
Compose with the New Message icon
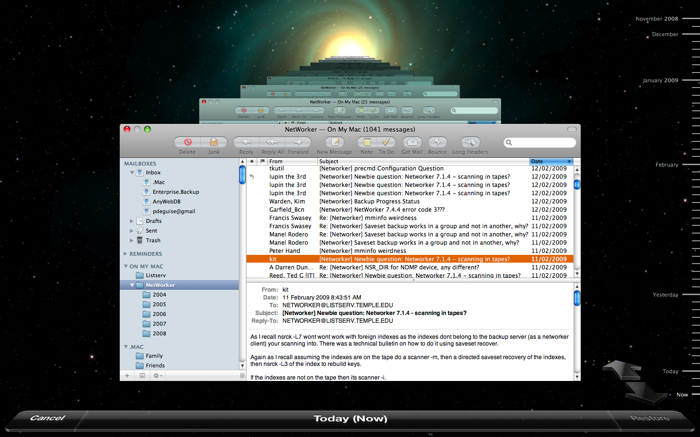pyautogui.click(x=334, y=142)
